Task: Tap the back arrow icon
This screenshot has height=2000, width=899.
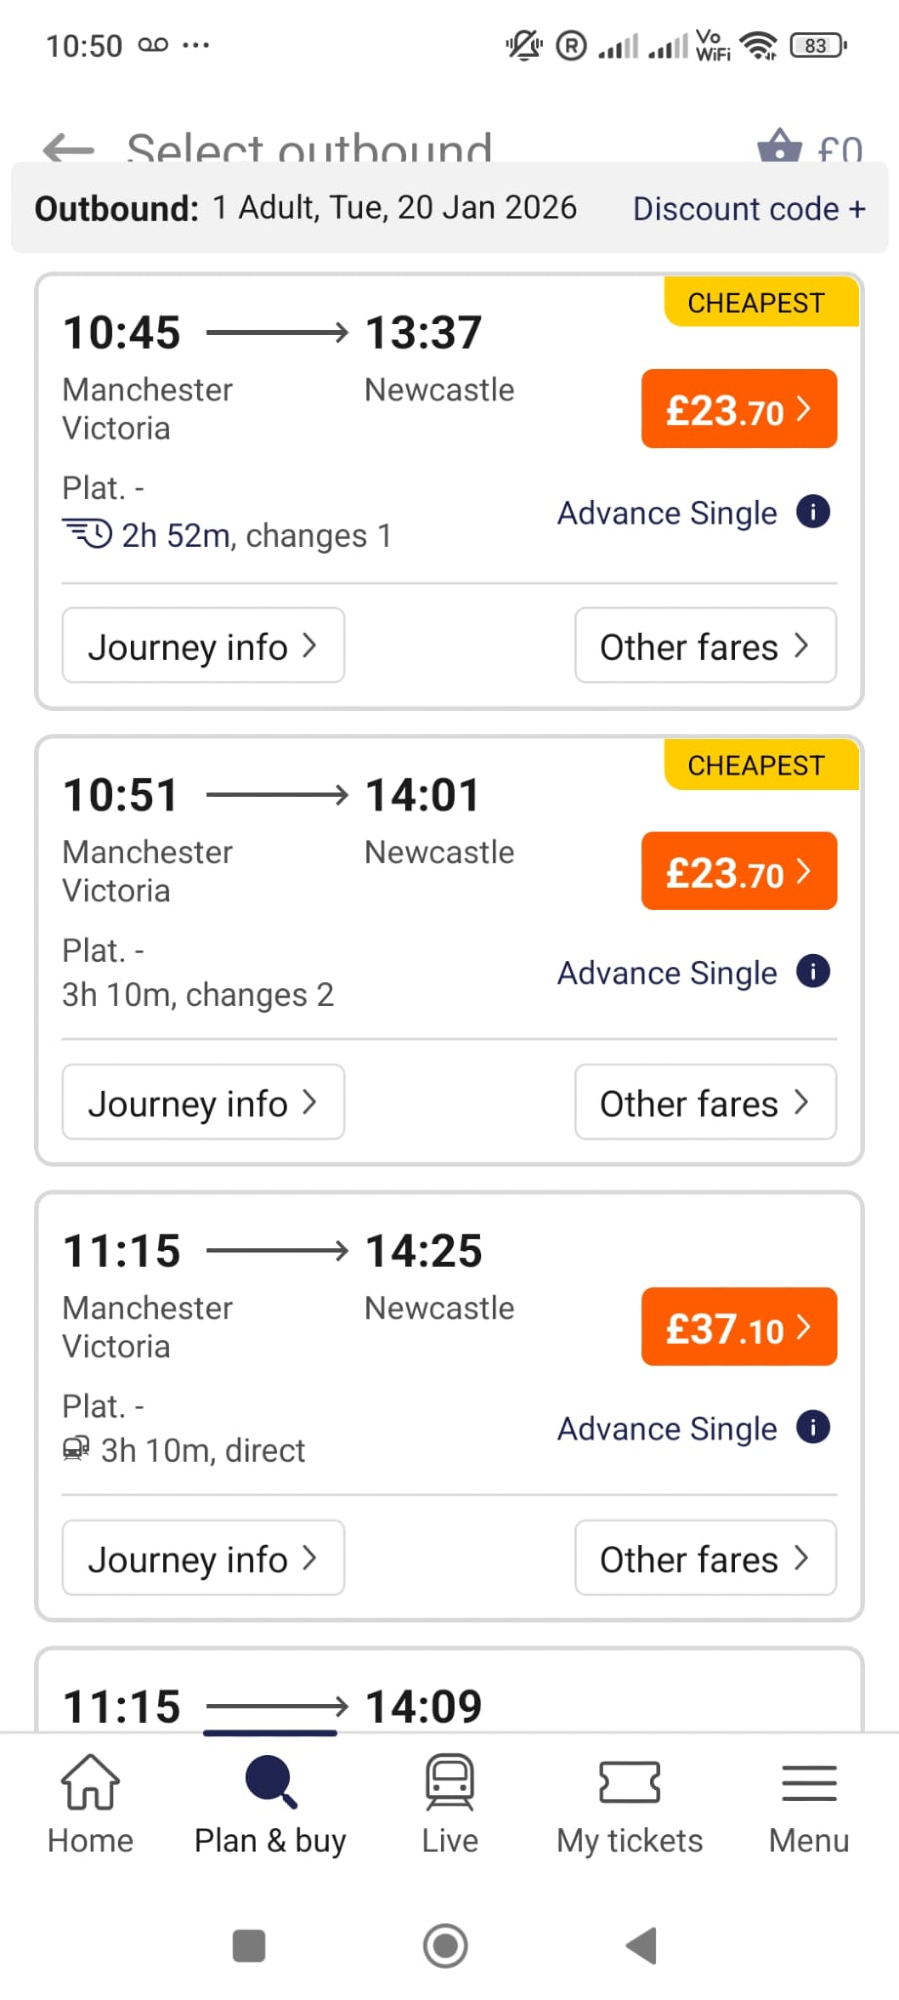Action: pos(68,148)
